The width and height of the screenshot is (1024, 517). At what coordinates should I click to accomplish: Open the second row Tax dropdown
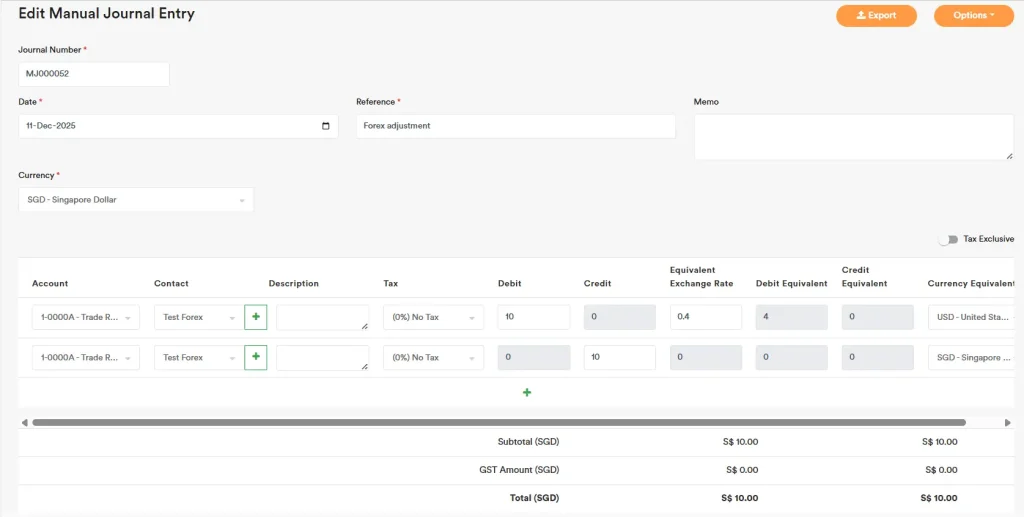[433, 357]
